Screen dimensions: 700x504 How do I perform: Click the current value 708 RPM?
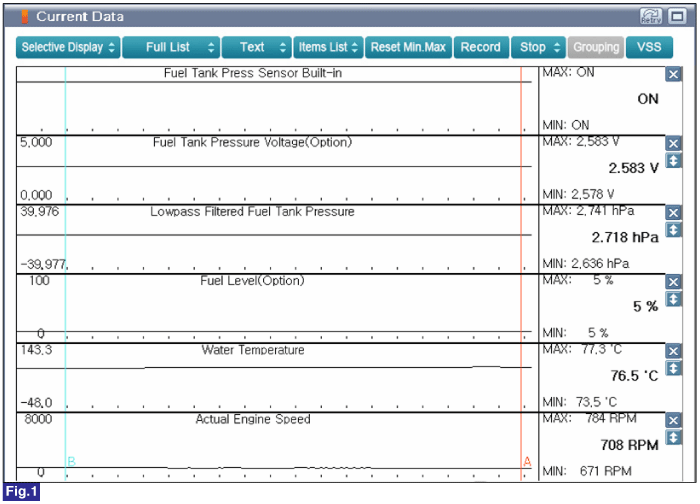[629, 445]
